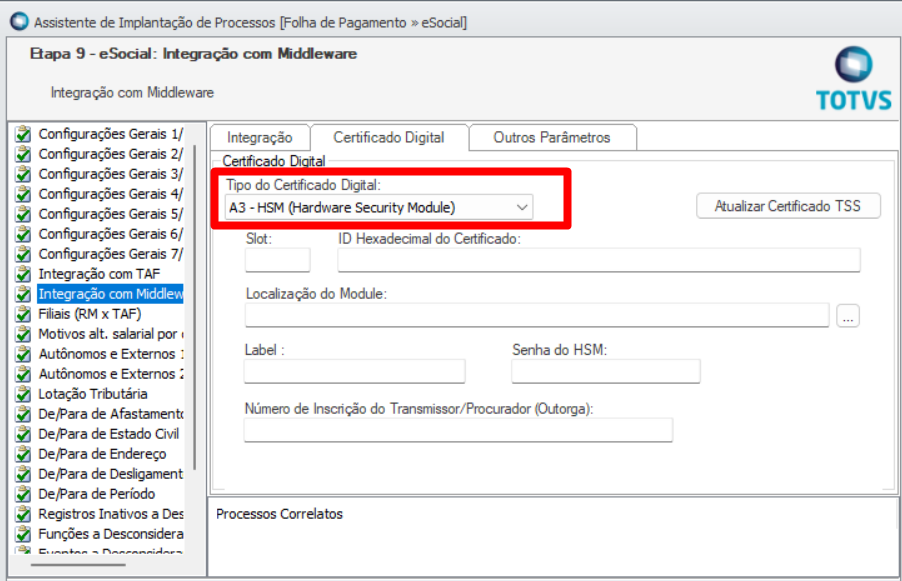Click the Processos Correlatos panel label
Screen dimensions: 902x581
point(280,514)
